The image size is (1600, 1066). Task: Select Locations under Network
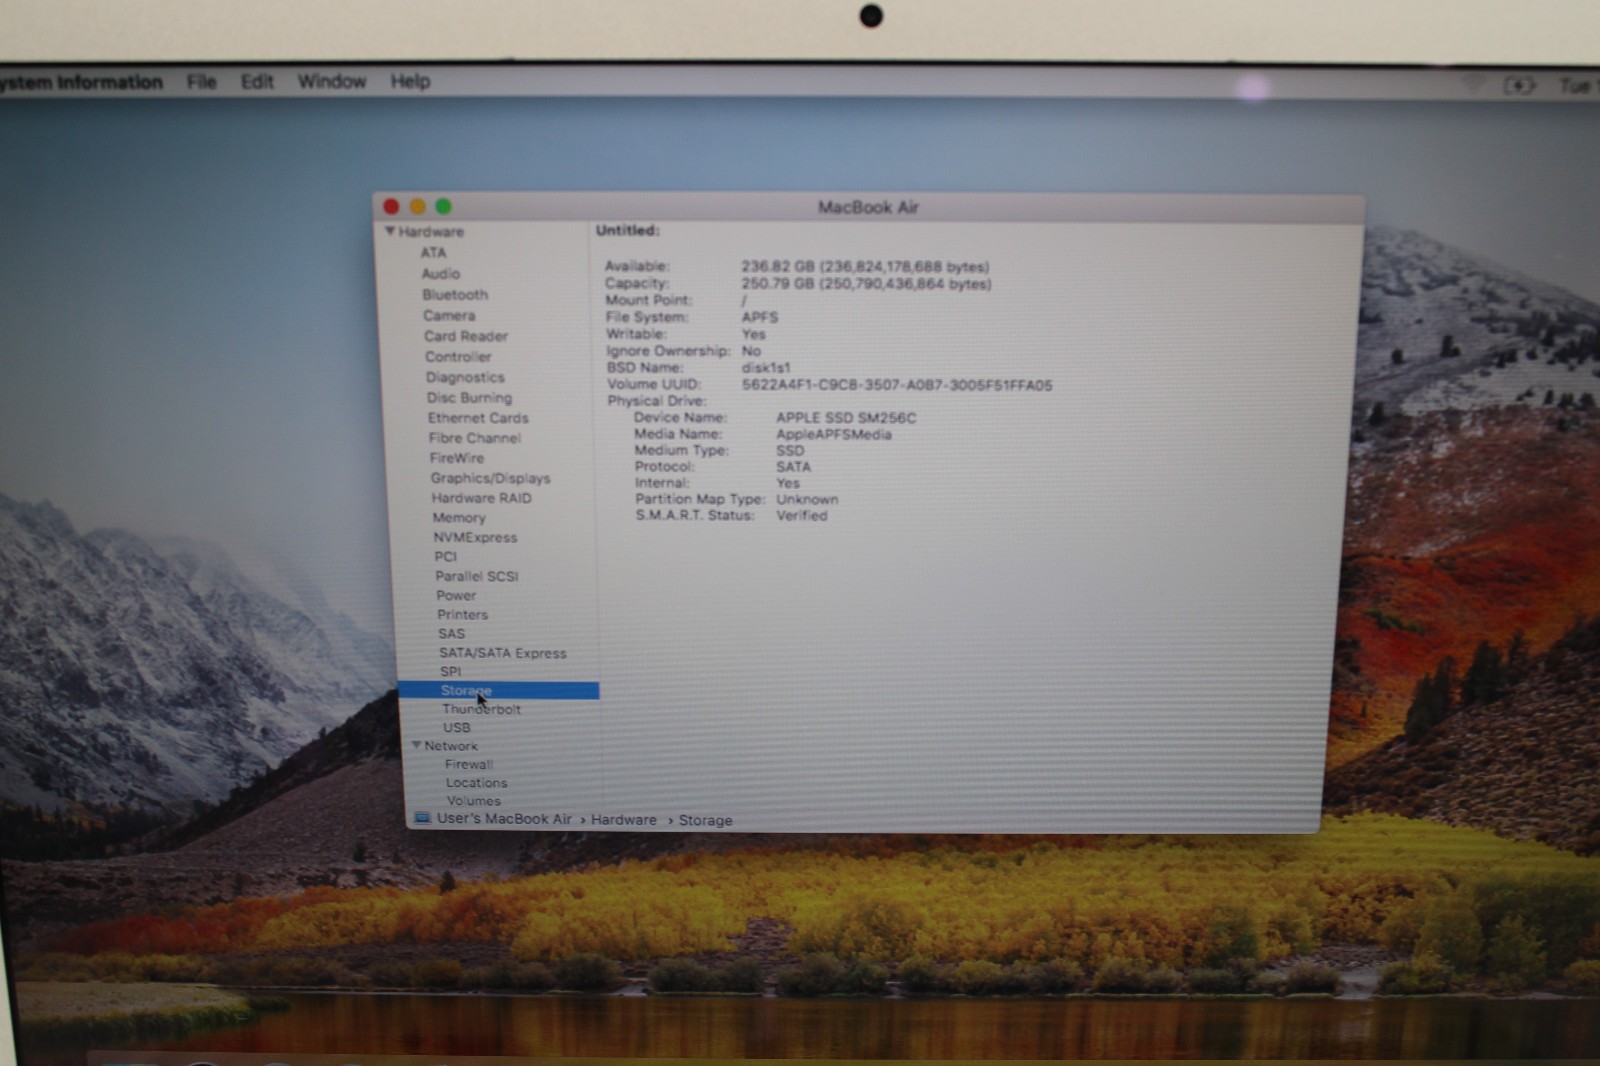point(476,783)
